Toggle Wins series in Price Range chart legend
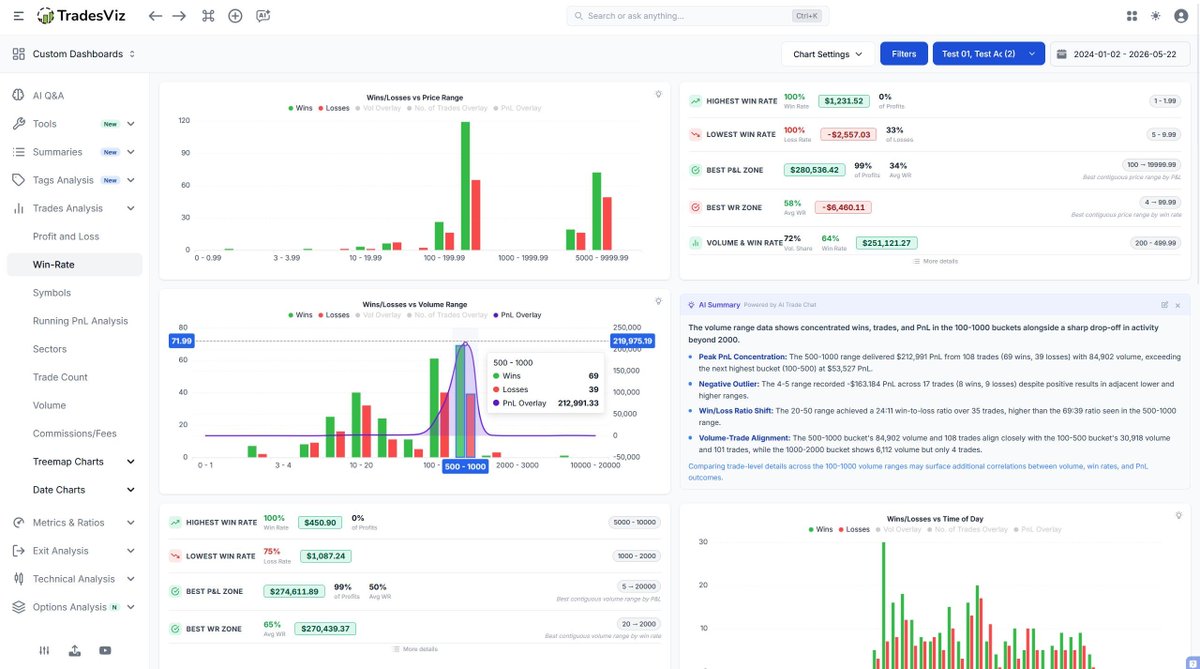Image resolution: width=1200 pixels, height=669 pixels. coord(303,107)
